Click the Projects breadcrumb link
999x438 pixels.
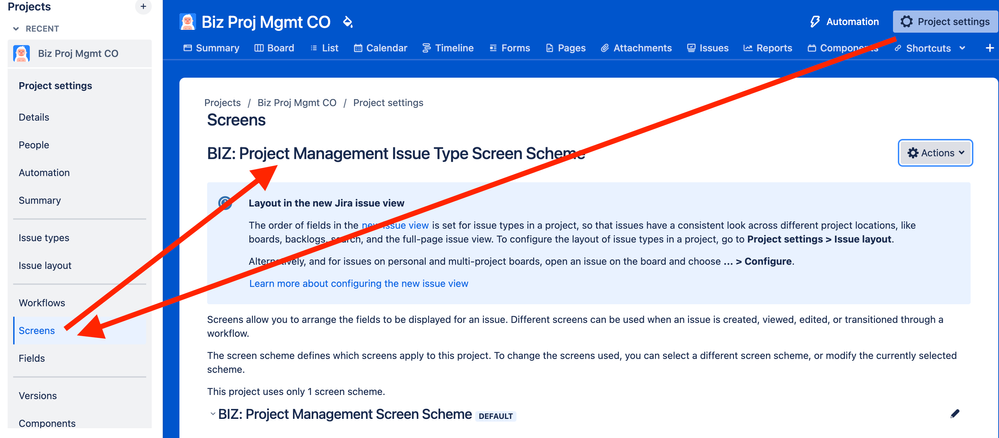click(222, 103)
